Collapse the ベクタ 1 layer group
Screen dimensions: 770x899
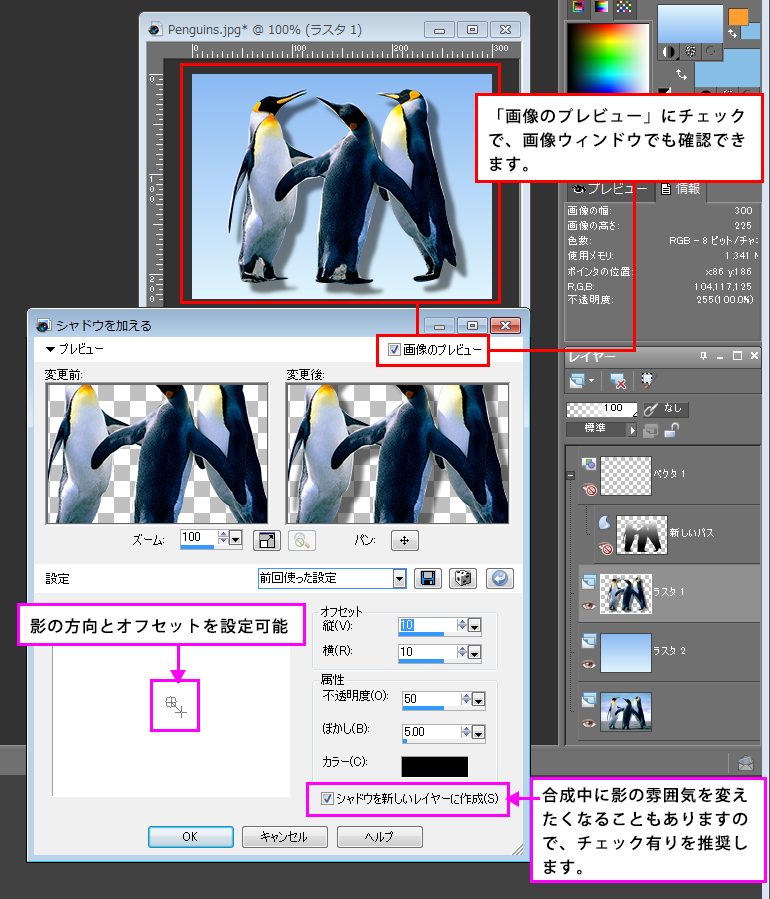(x=570, y=475)
